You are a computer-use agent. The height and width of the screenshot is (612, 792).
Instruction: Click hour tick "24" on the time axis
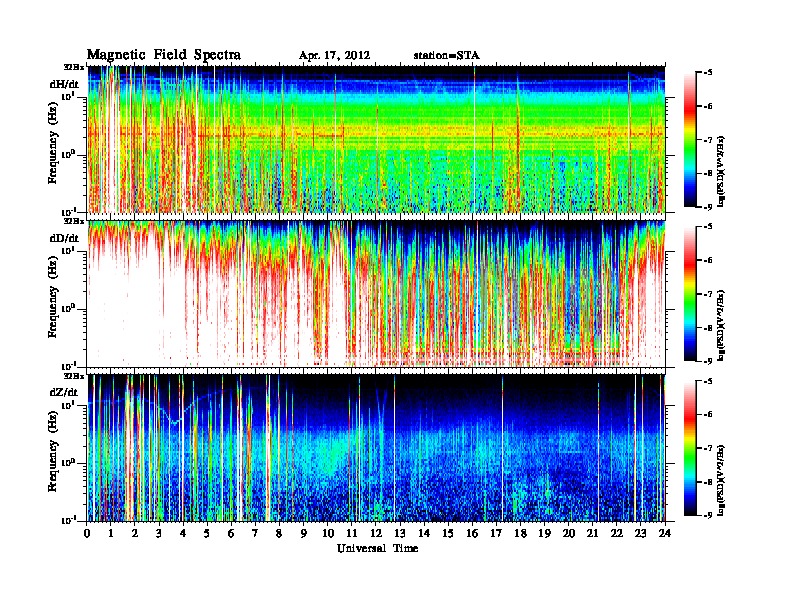coord(665,534)
